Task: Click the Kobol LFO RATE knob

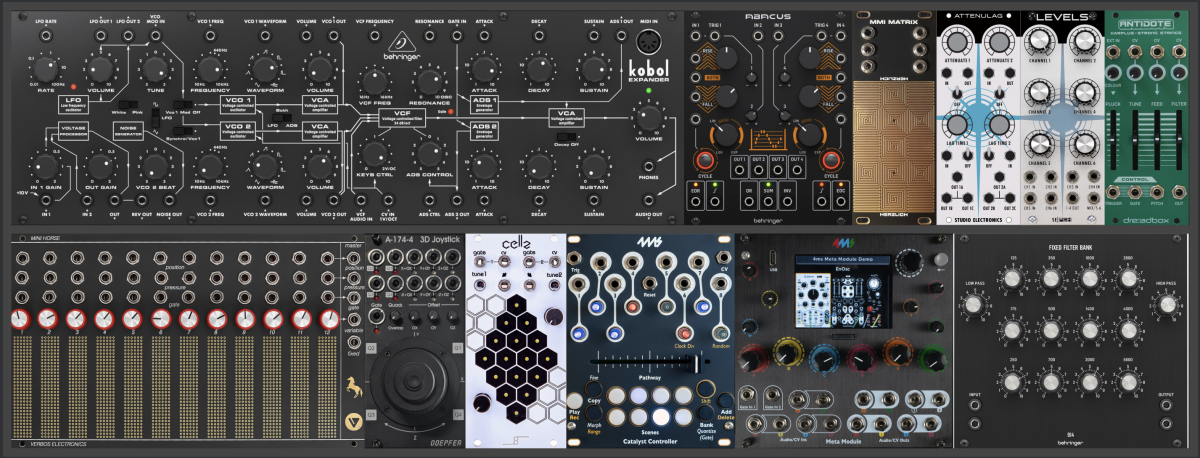Action: point(45,69)
